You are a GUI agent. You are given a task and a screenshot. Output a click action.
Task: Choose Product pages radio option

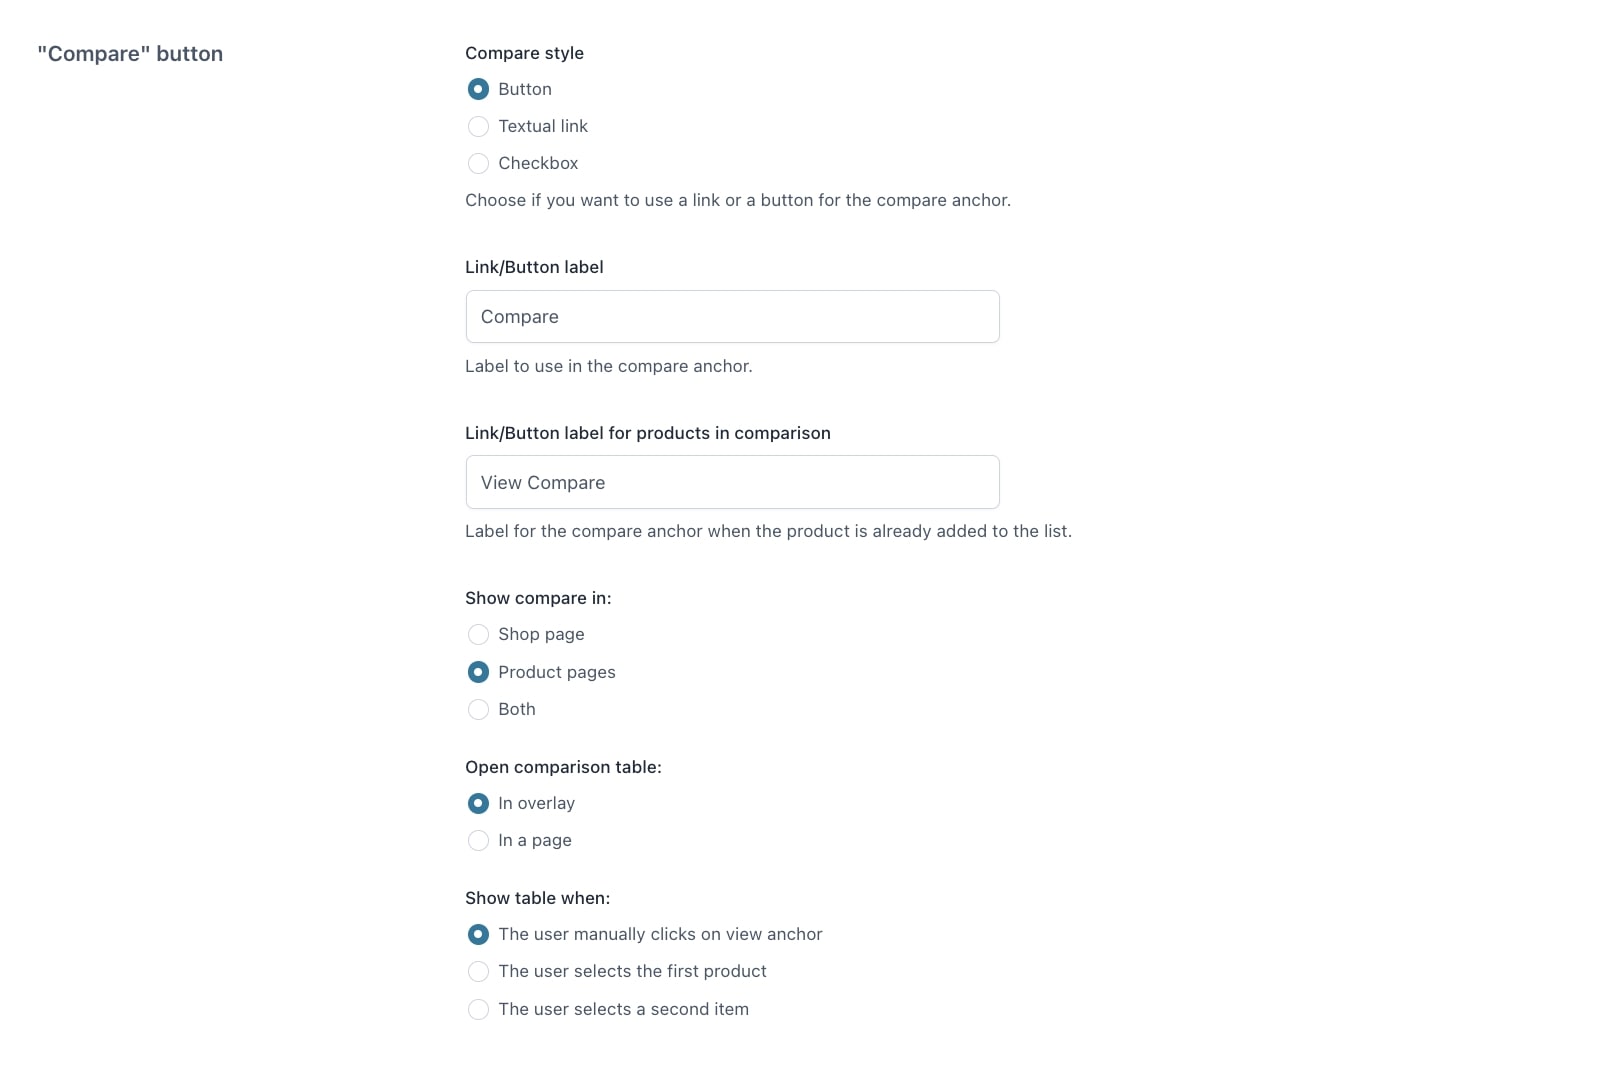[478, 672]
